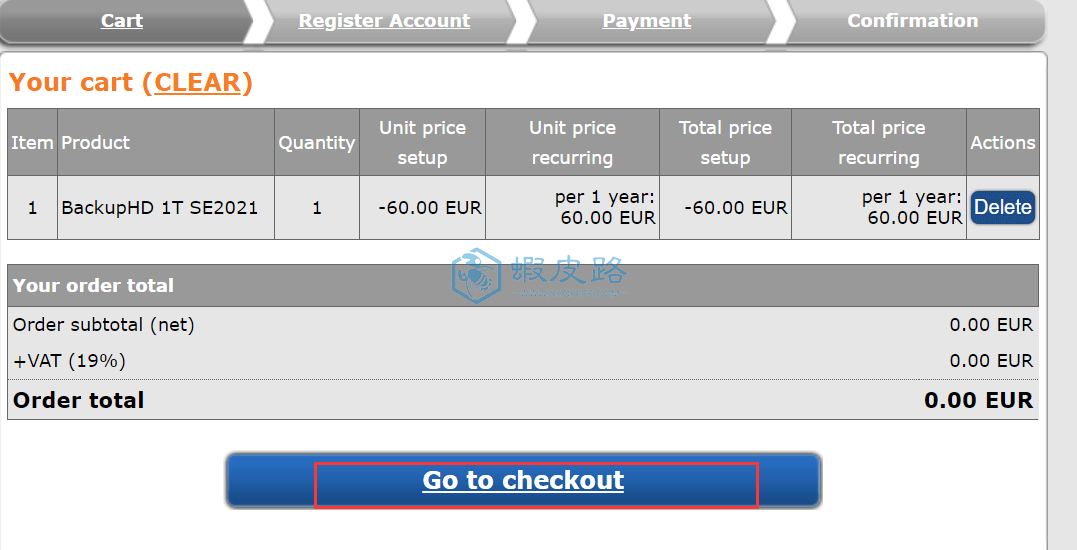1077x550 pixels.
Task: Click the Product column header
Action: click(95, 143)
